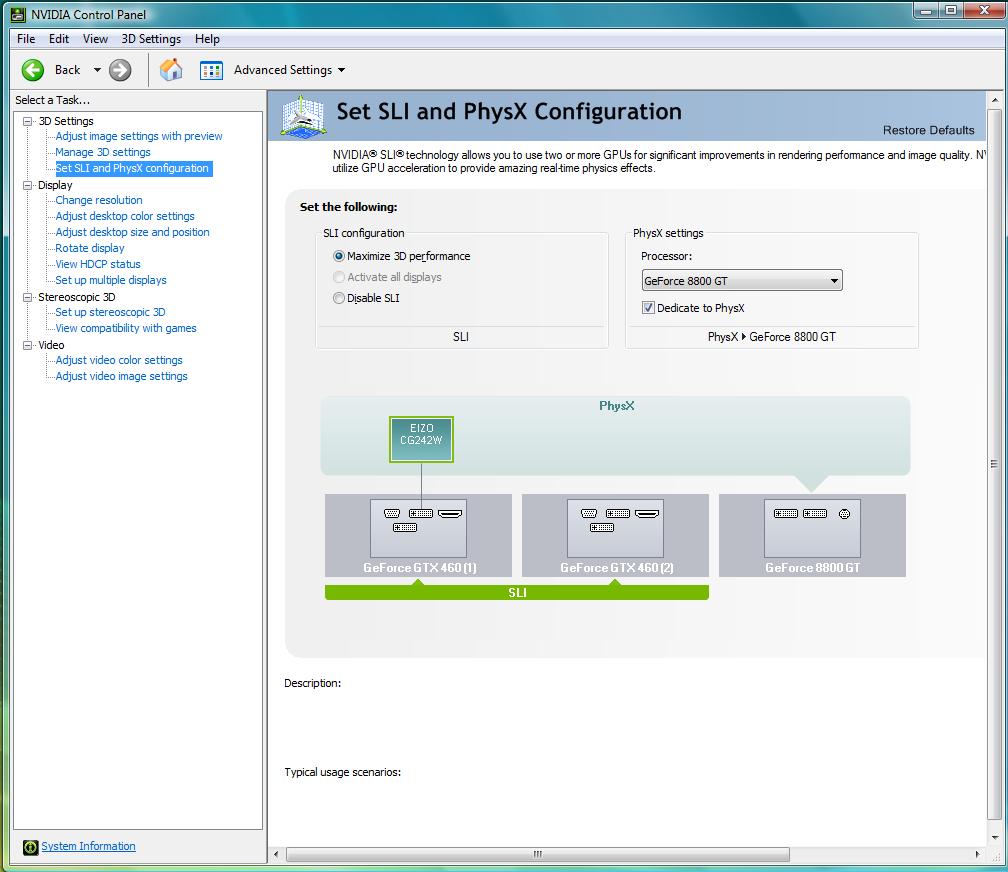The height and width of the screenshot is (872, 1008).
Task: Click the Advanced Settings grid icon
Action: pyautogui.click(x=211, y=70)
